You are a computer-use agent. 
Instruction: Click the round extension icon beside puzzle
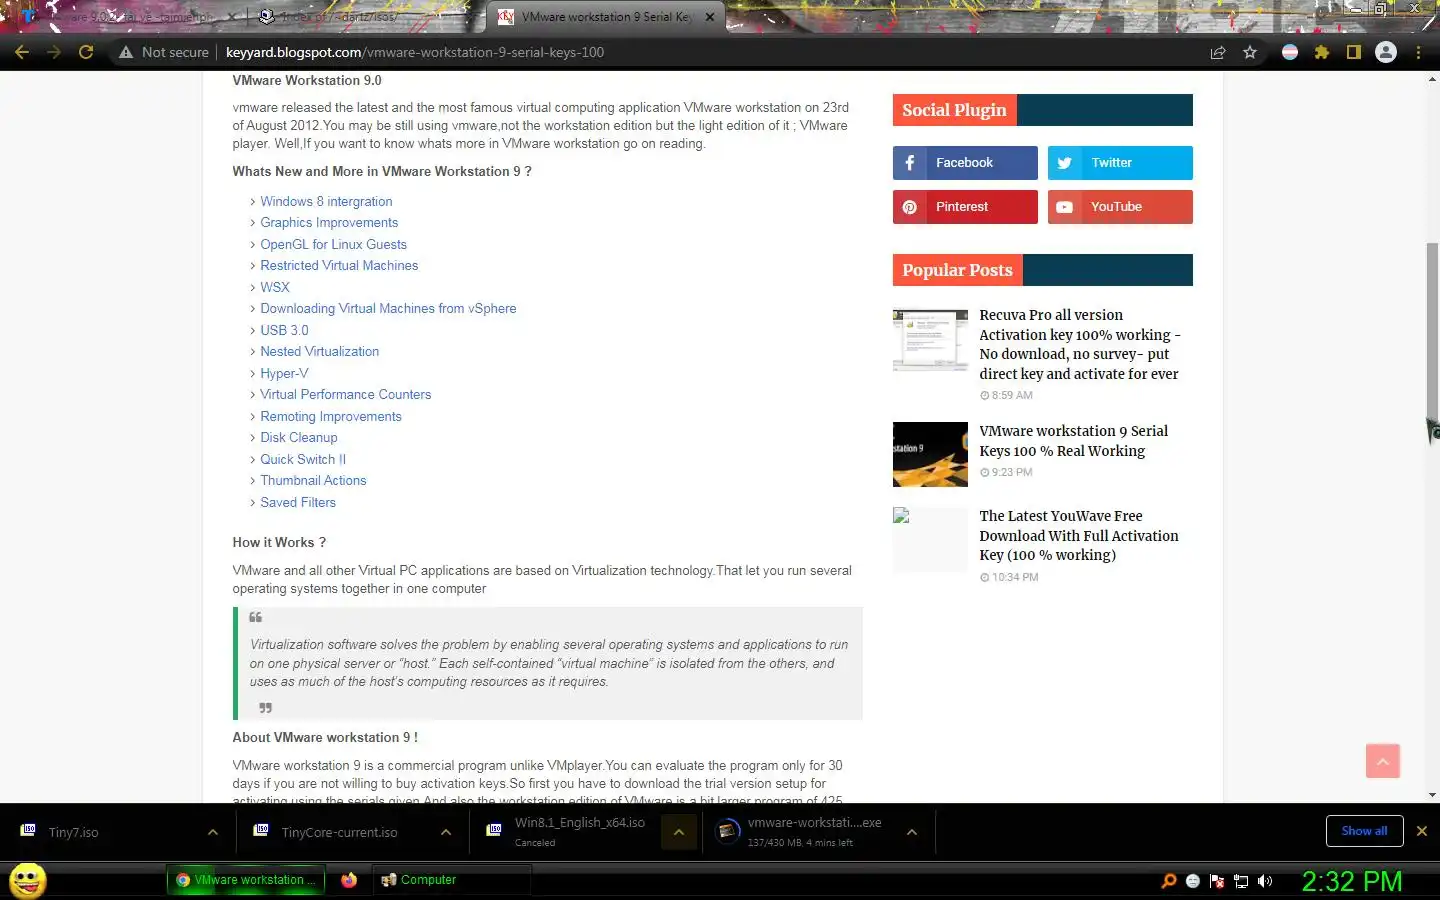pyautogui.click(x=1290, y=52)
